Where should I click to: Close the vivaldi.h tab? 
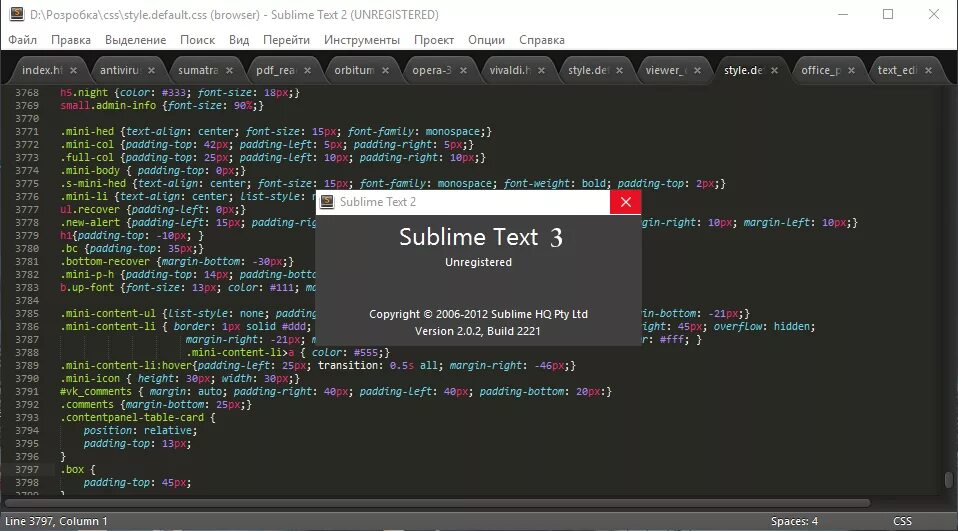[x=541, y=71]
